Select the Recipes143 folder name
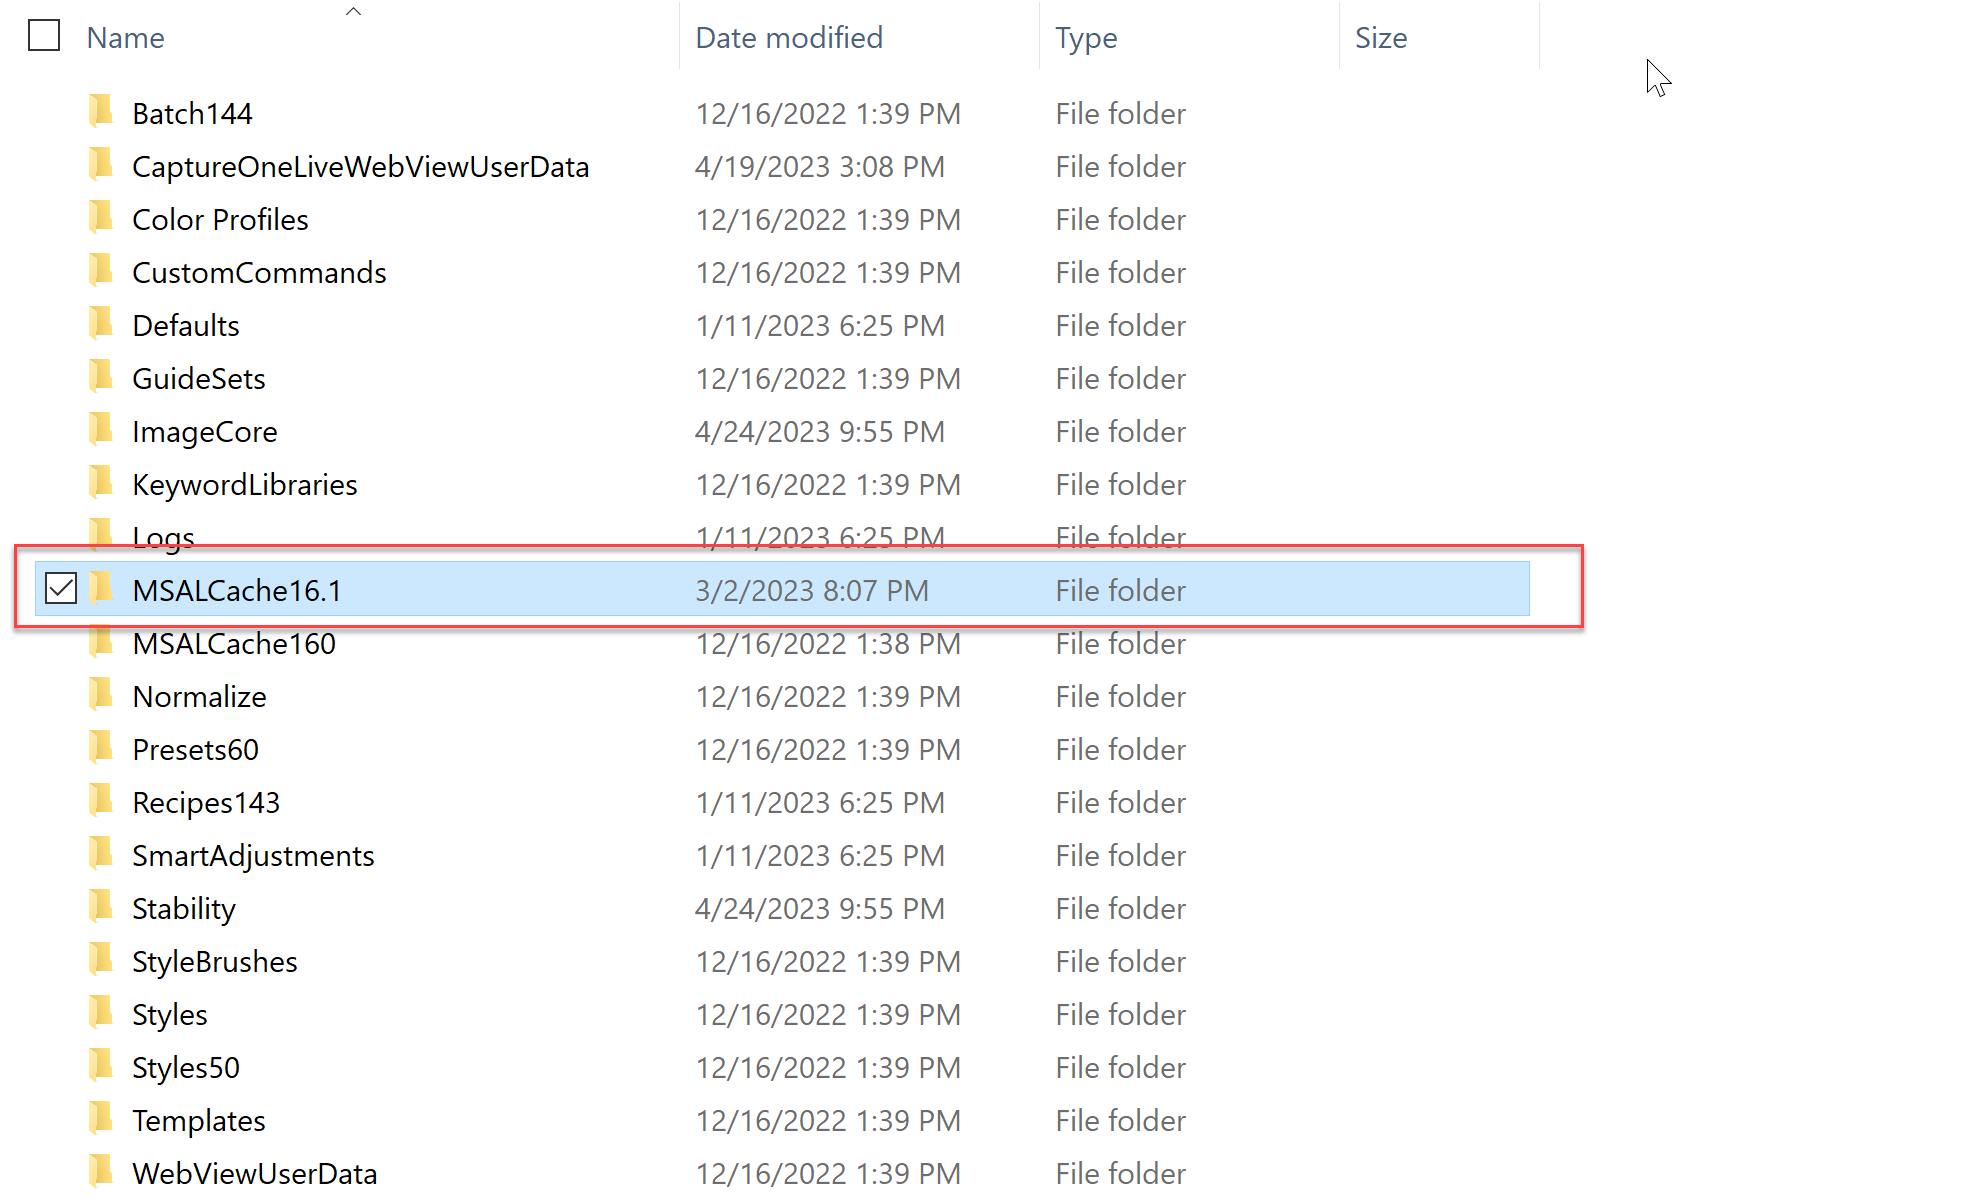The height and width of the screenshot is (1203, 1984). (206, 803)
